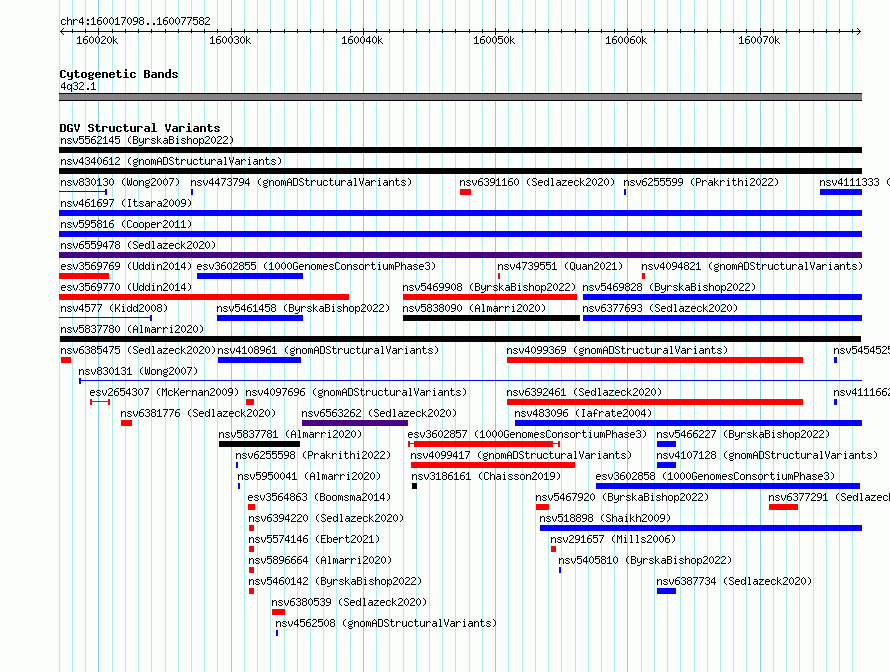Click red marker under nsv6380539
The width and height of the screenshot is (890, 672).
[278, 612]
